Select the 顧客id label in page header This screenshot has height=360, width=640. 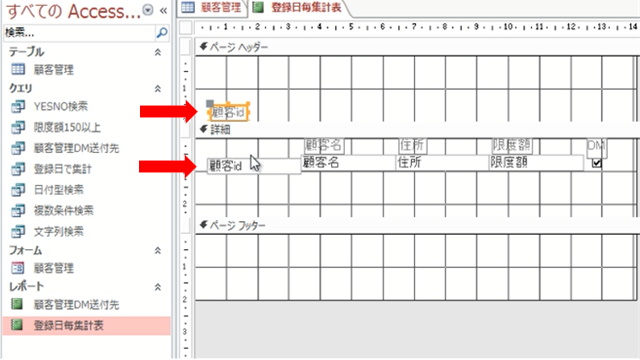pos(229,112)
